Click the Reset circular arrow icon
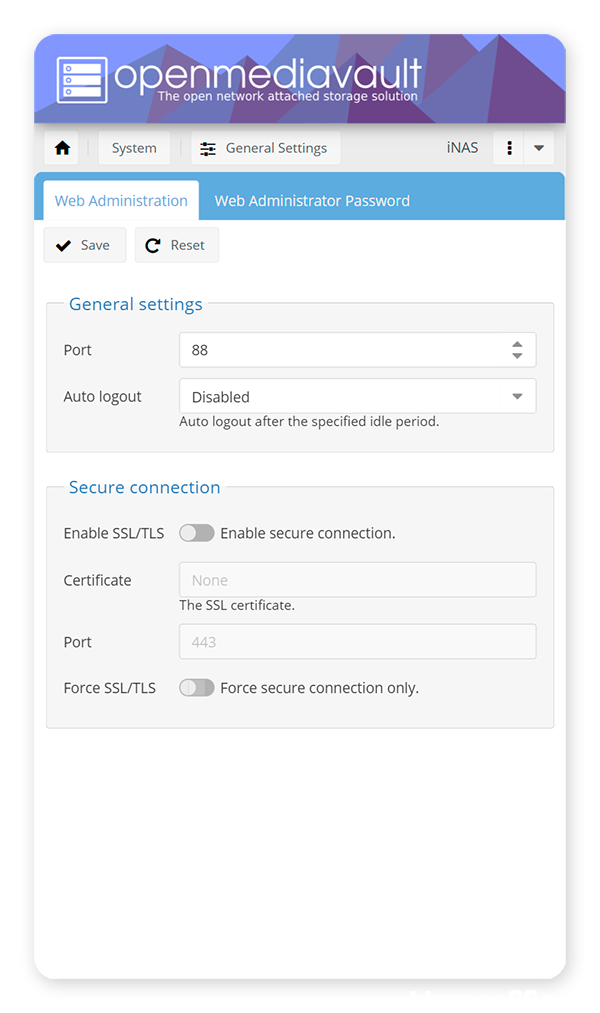 coord(153,245)
